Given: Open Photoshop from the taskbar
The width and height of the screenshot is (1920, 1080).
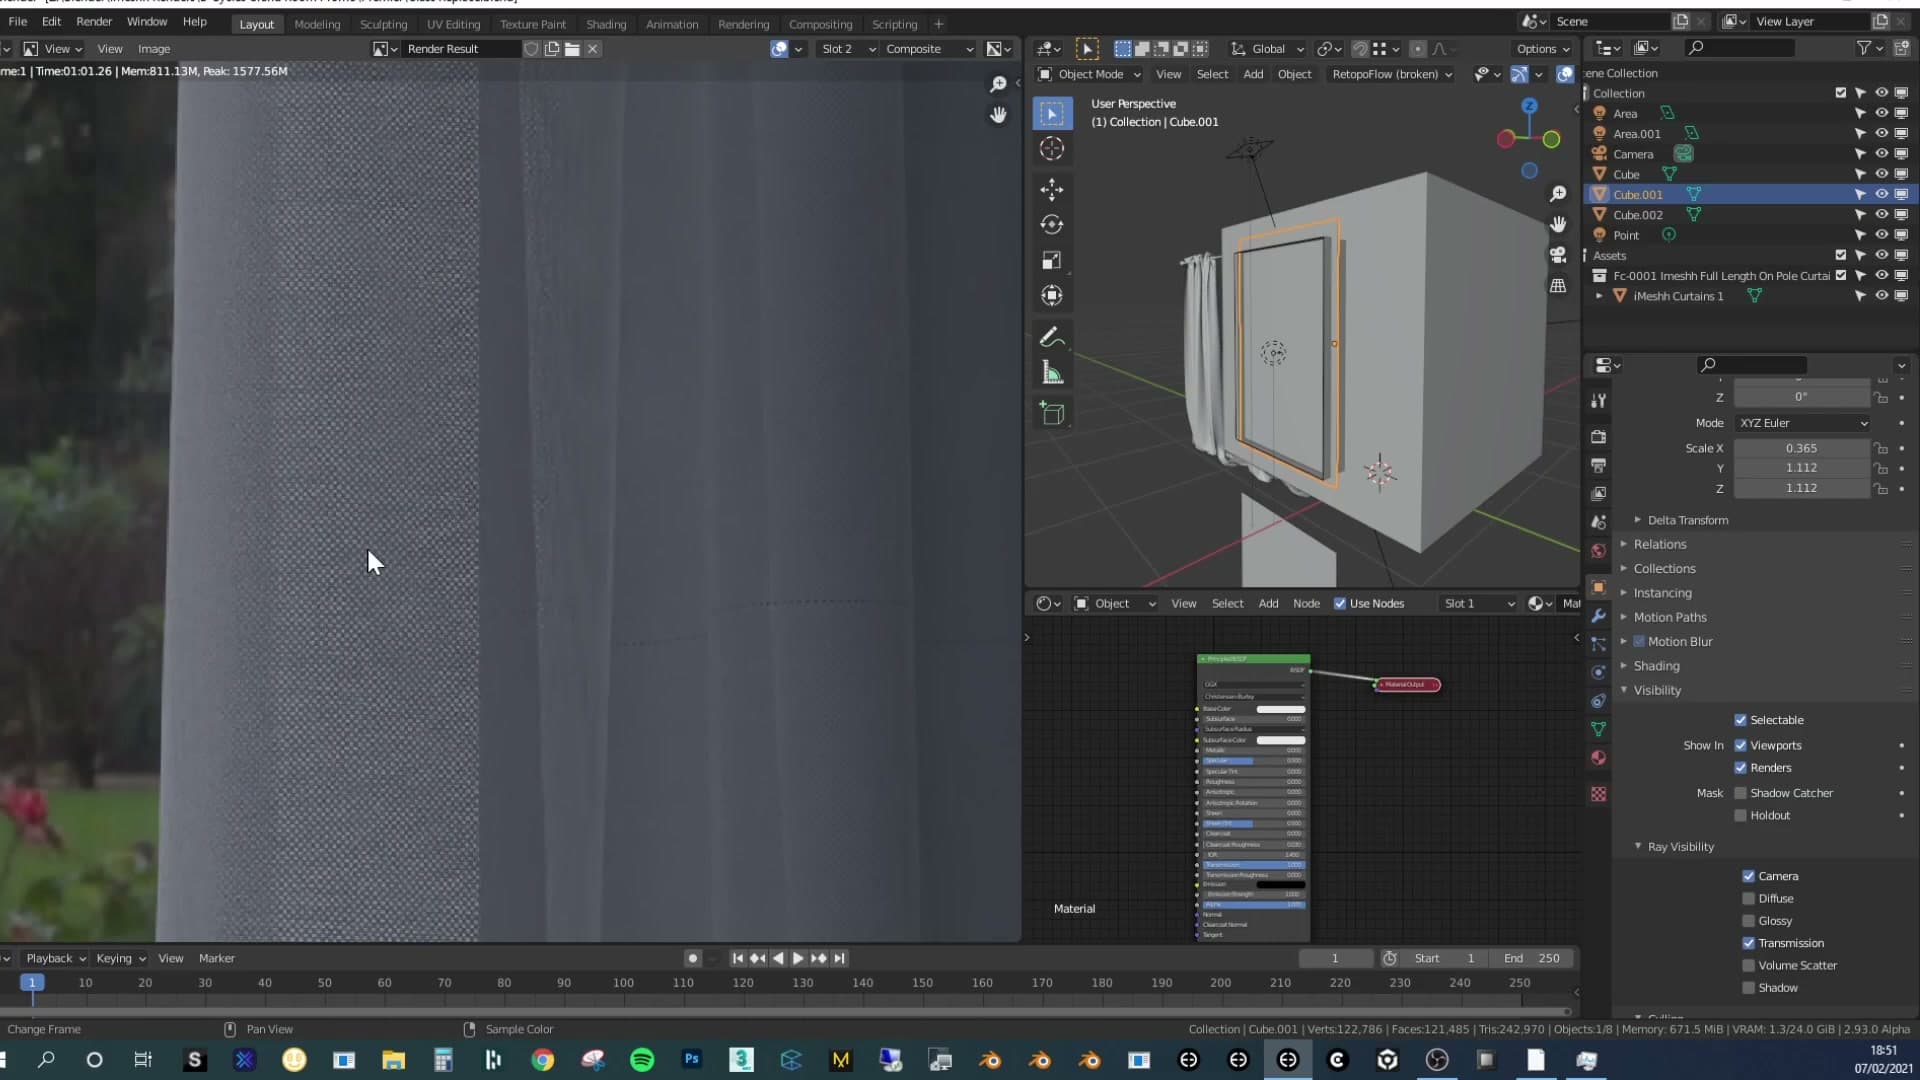Looking at the screenshot, I should point(691,1060).
